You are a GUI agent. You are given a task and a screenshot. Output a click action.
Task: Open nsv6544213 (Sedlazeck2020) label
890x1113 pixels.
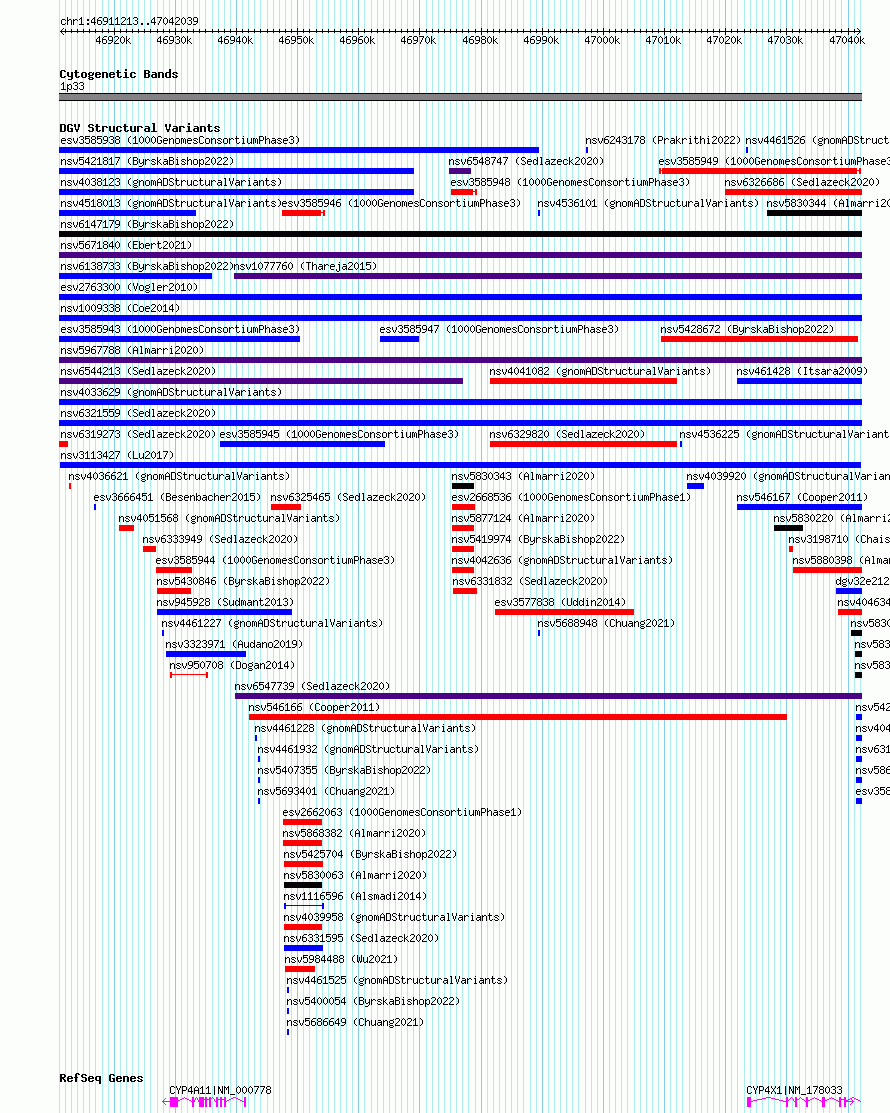pyautogui.click(x=138, y=371)
